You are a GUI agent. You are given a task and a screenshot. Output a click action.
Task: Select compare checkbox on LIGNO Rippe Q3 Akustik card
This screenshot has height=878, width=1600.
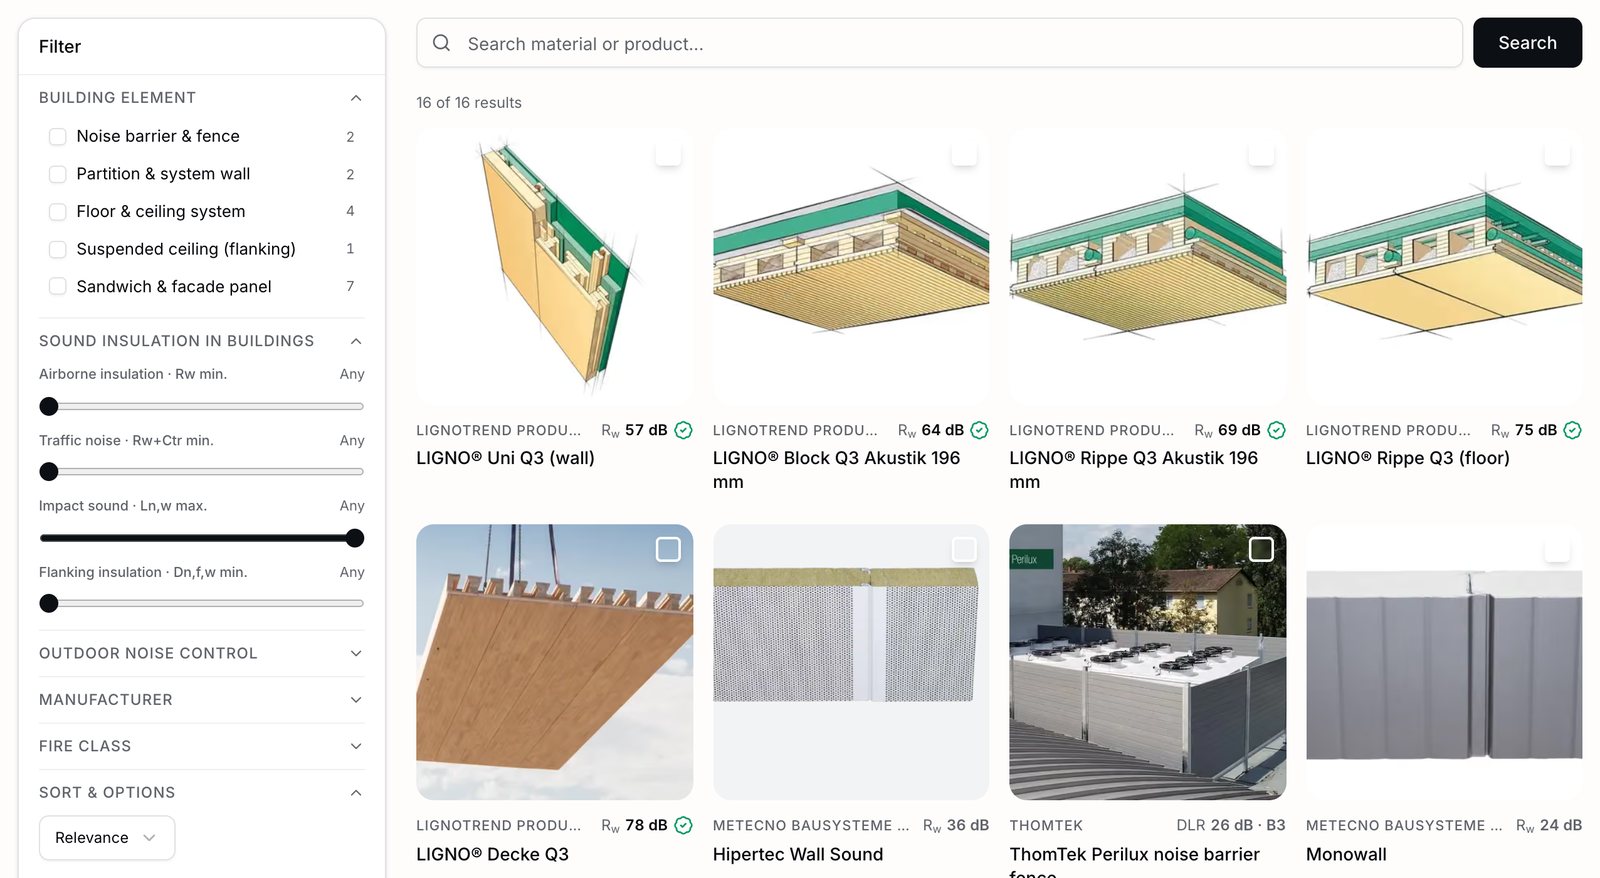tap(1261, 154)
